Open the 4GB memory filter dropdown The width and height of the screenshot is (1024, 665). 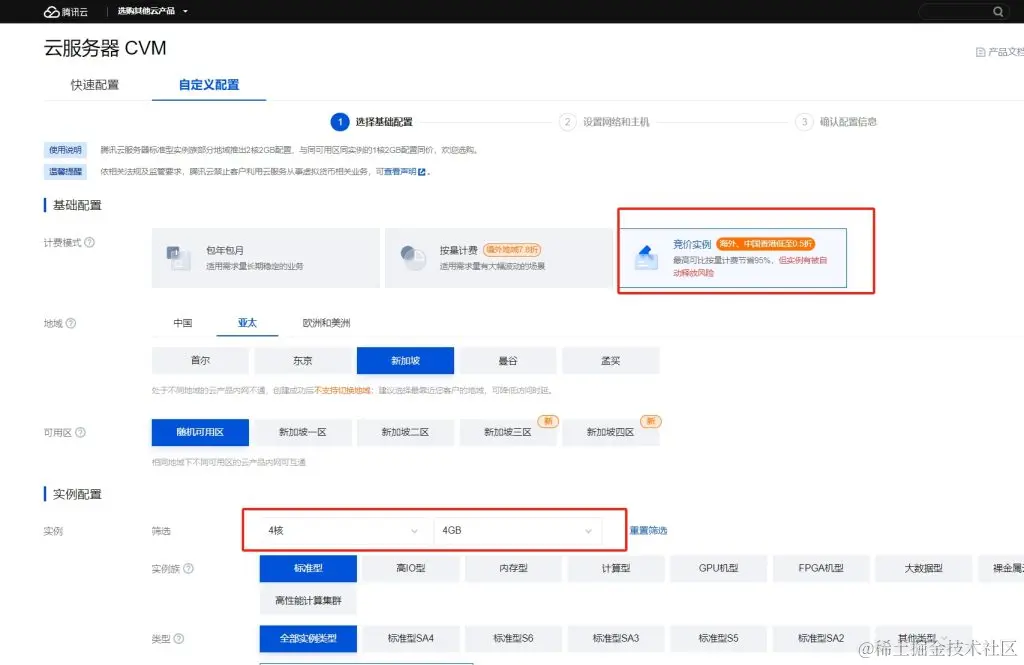coord(516,530)
